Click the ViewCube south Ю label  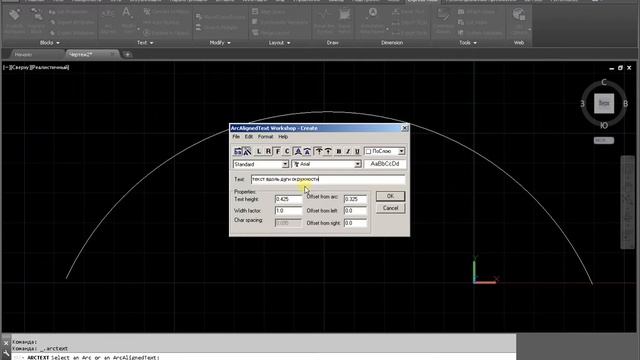coord(604,126)
